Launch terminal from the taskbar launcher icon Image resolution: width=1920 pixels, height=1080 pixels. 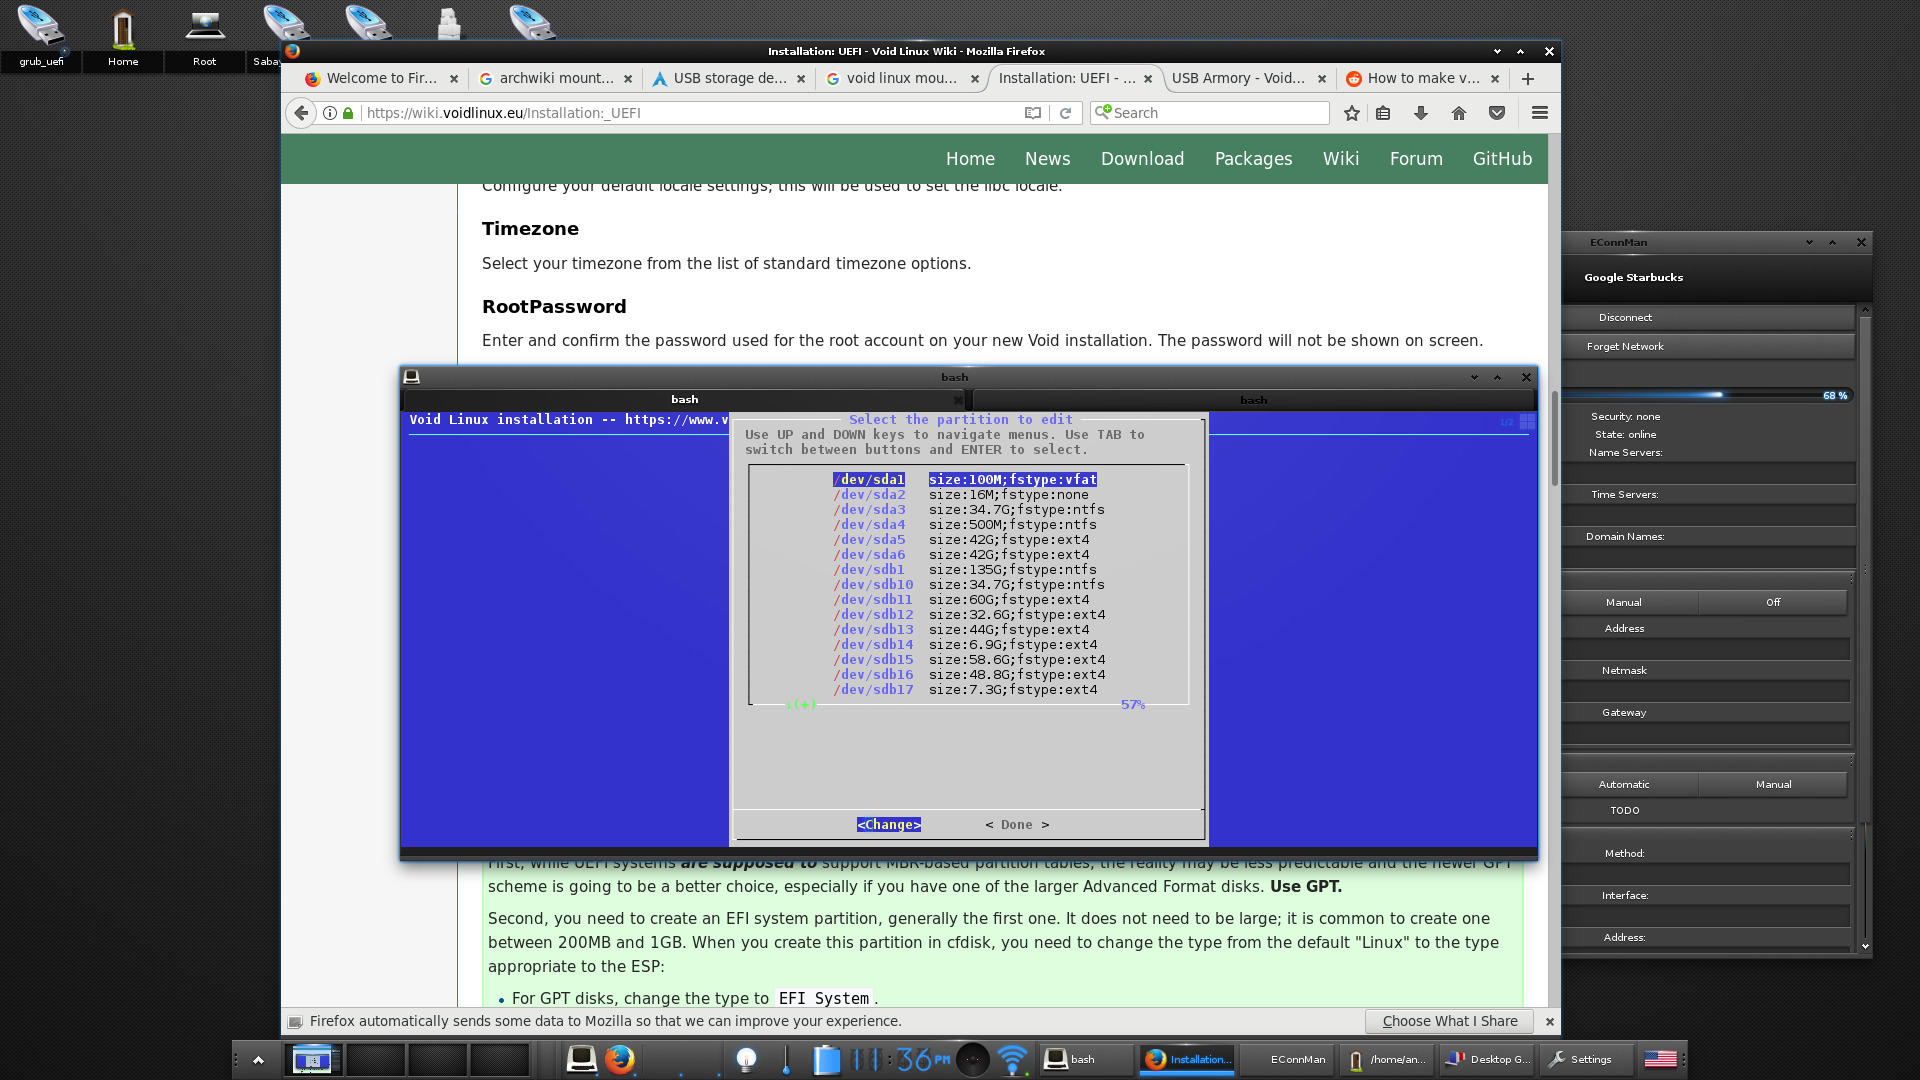[x=581, y=1059]
